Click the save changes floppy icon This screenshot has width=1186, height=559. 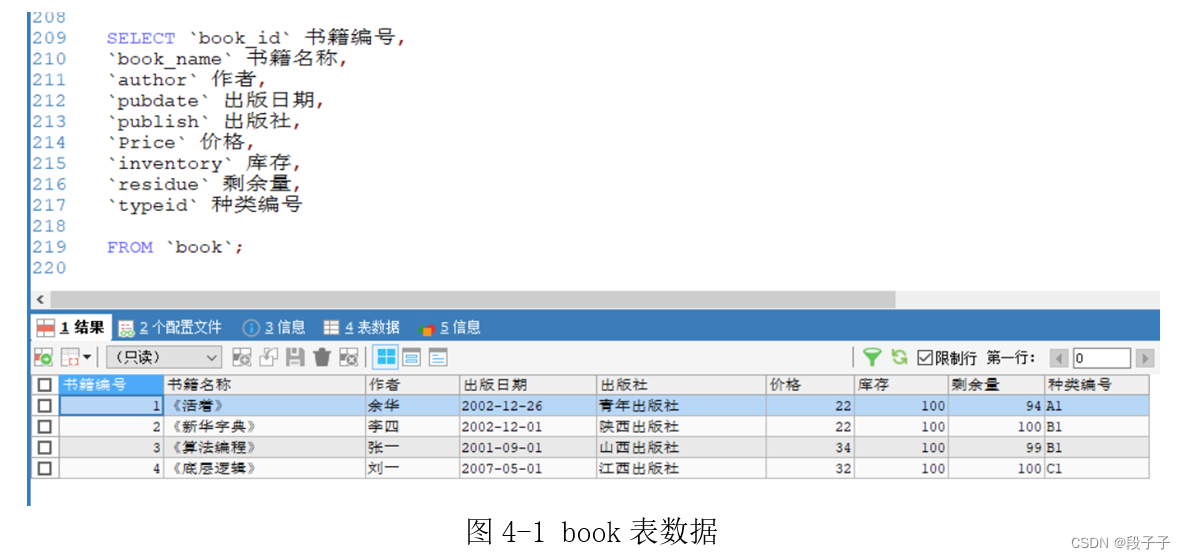click(296, 357)
